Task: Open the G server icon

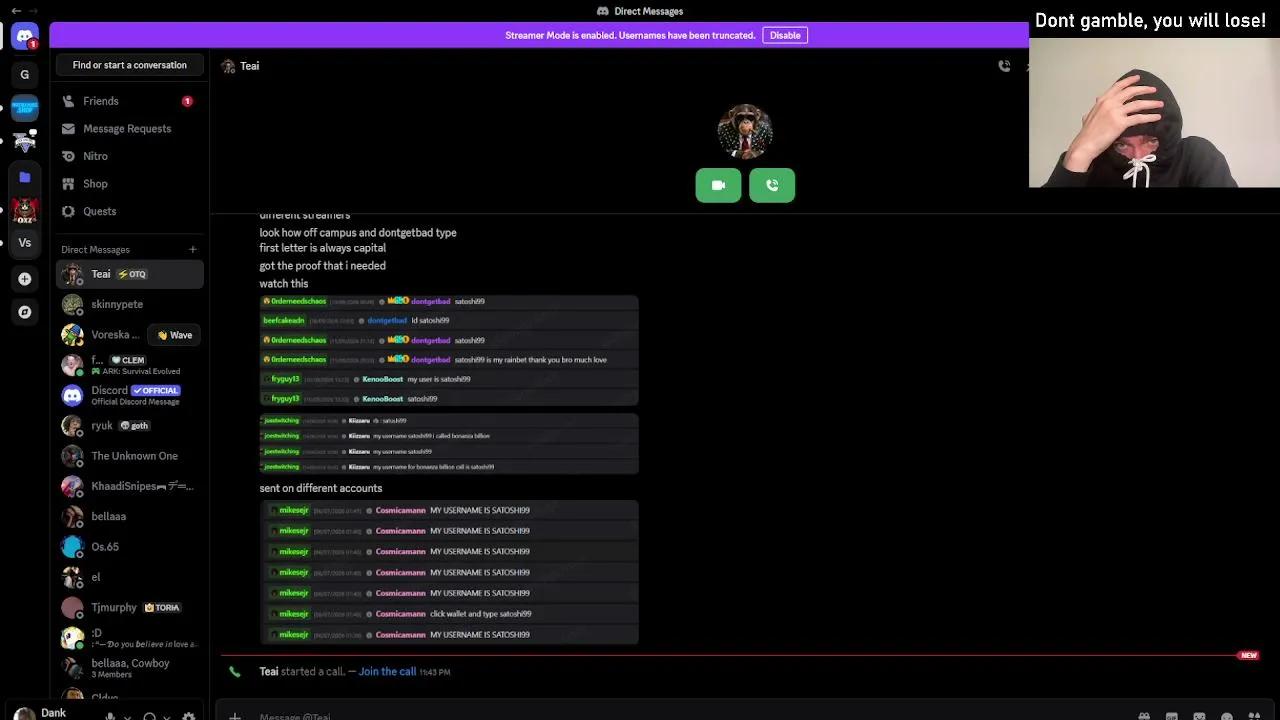Action: (x=25, y=74)
